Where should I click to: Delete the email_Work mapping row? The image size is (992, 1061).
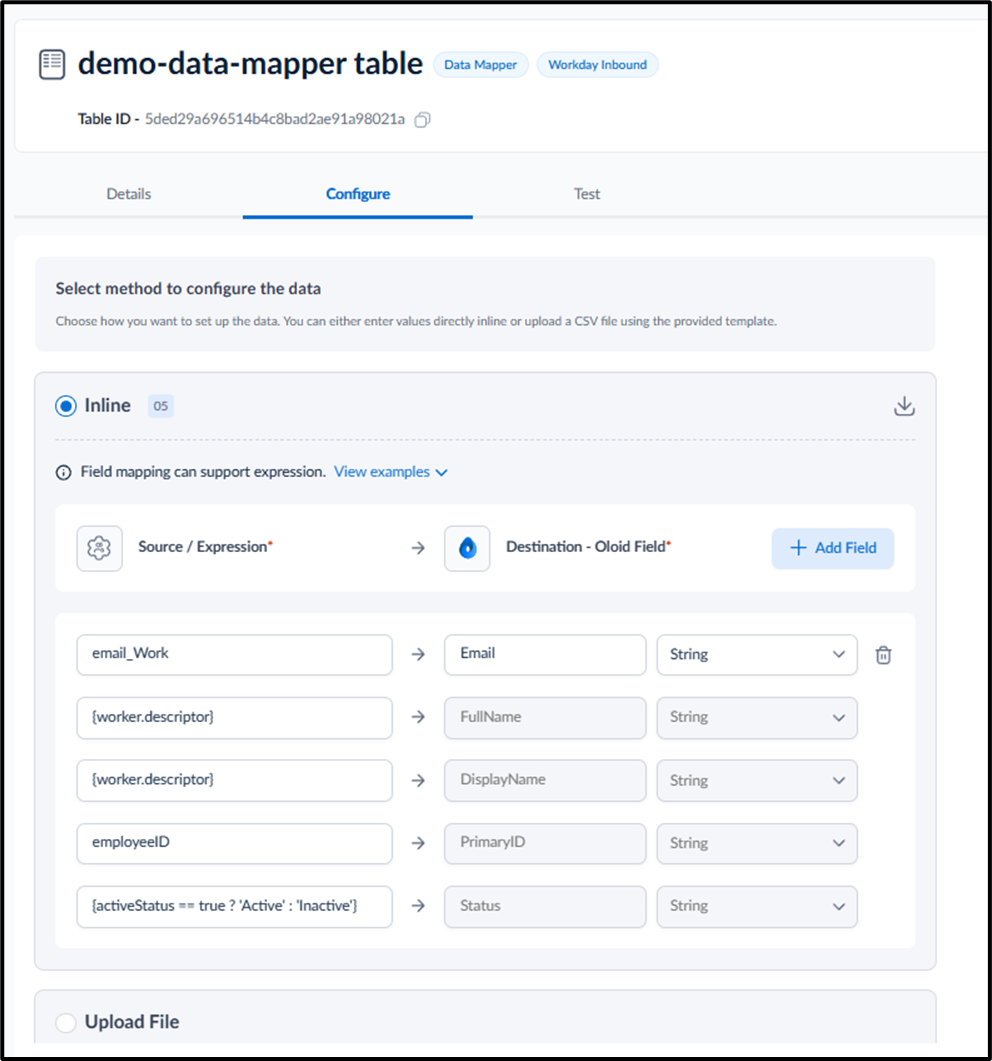tap(883, 655)
